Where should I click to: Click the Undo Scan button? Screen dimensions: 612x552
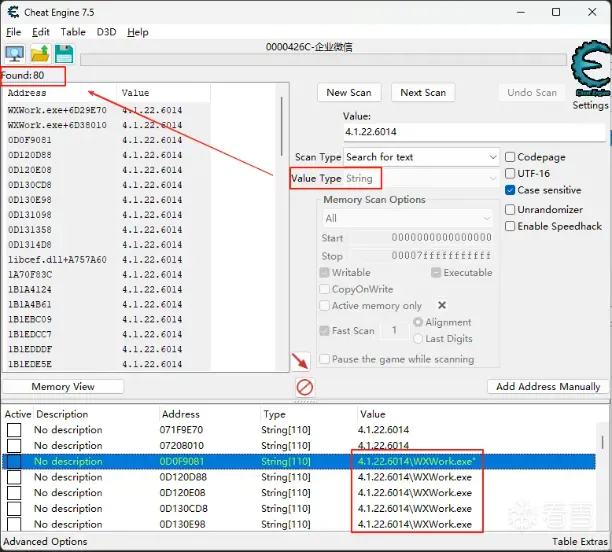pyautogui.click(x=532, y=93)
